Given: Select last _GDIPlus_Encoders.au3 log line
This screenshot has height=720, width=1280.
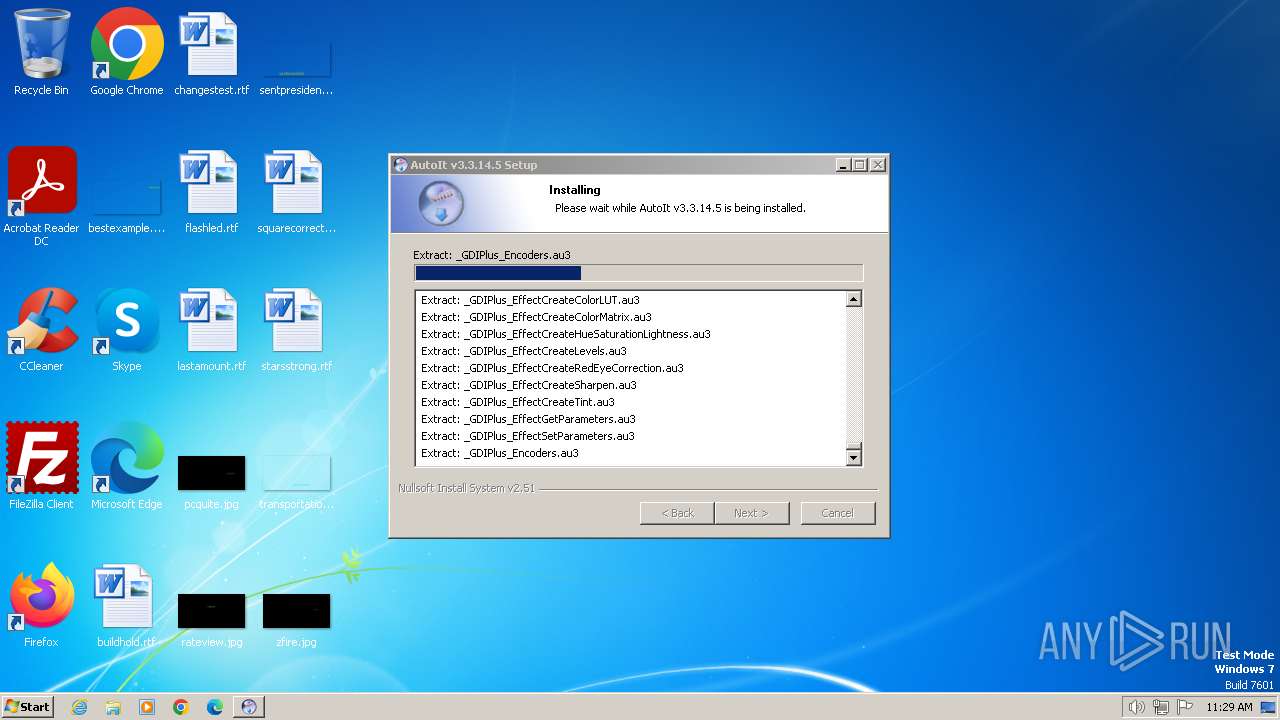Looking at the screenshot, I should [500, 453].
